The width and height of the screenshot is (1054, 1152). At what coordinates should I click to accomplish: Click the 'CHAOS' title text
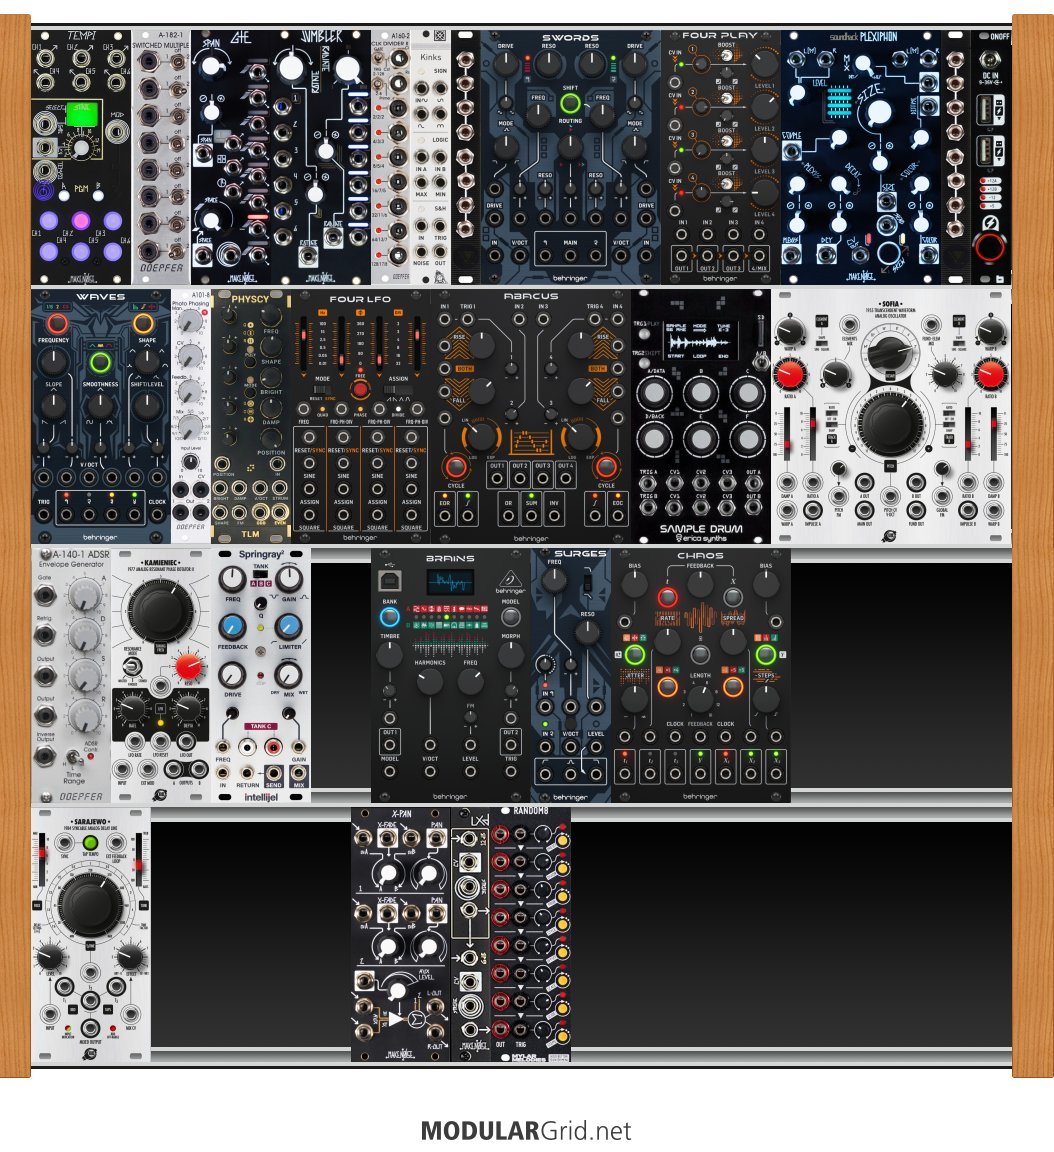tap(700, 555)
